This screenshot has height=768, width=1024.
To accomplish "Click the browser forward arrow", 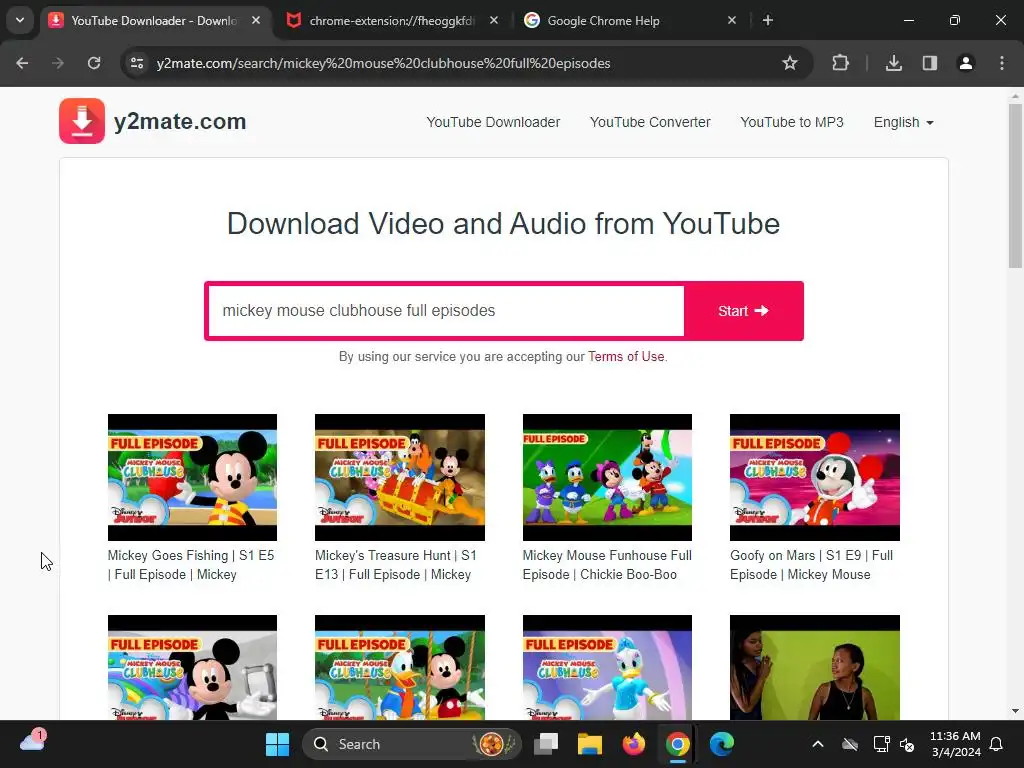I will pyautogui.click(x=58, y=63).
